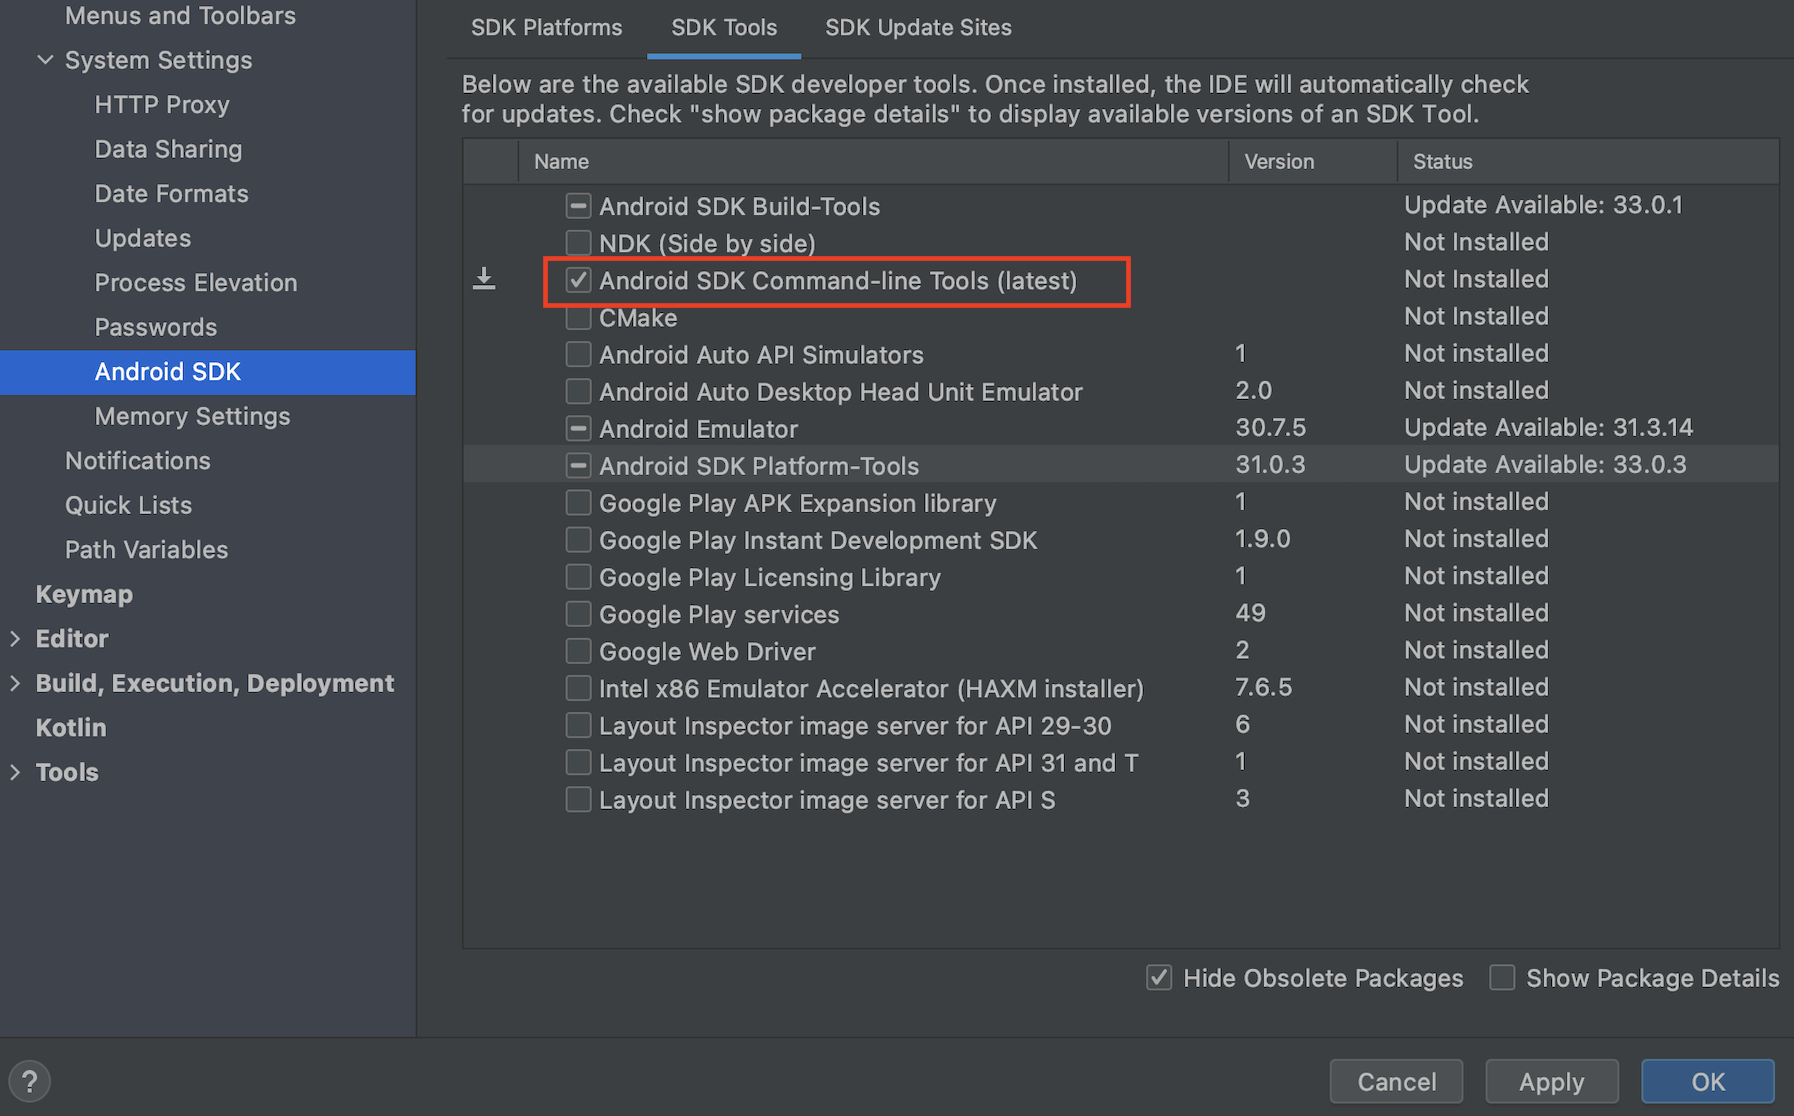The height and width of the screenshot is (1116, 1794).
Task: Toggle the Android Emulator checkbox
Action: point(578,428)
